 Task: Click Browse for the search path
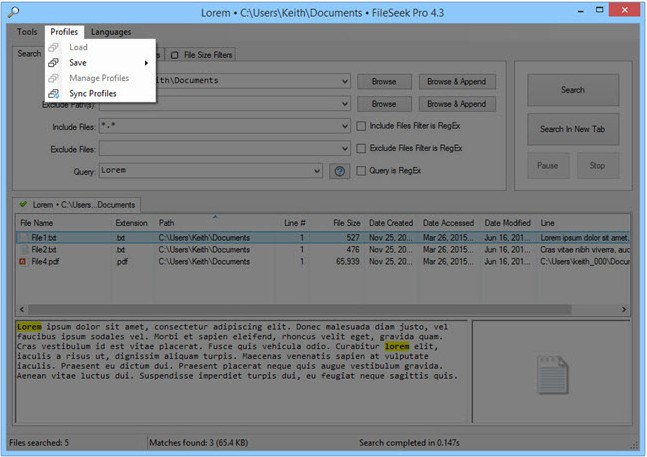tap(384, 82)
